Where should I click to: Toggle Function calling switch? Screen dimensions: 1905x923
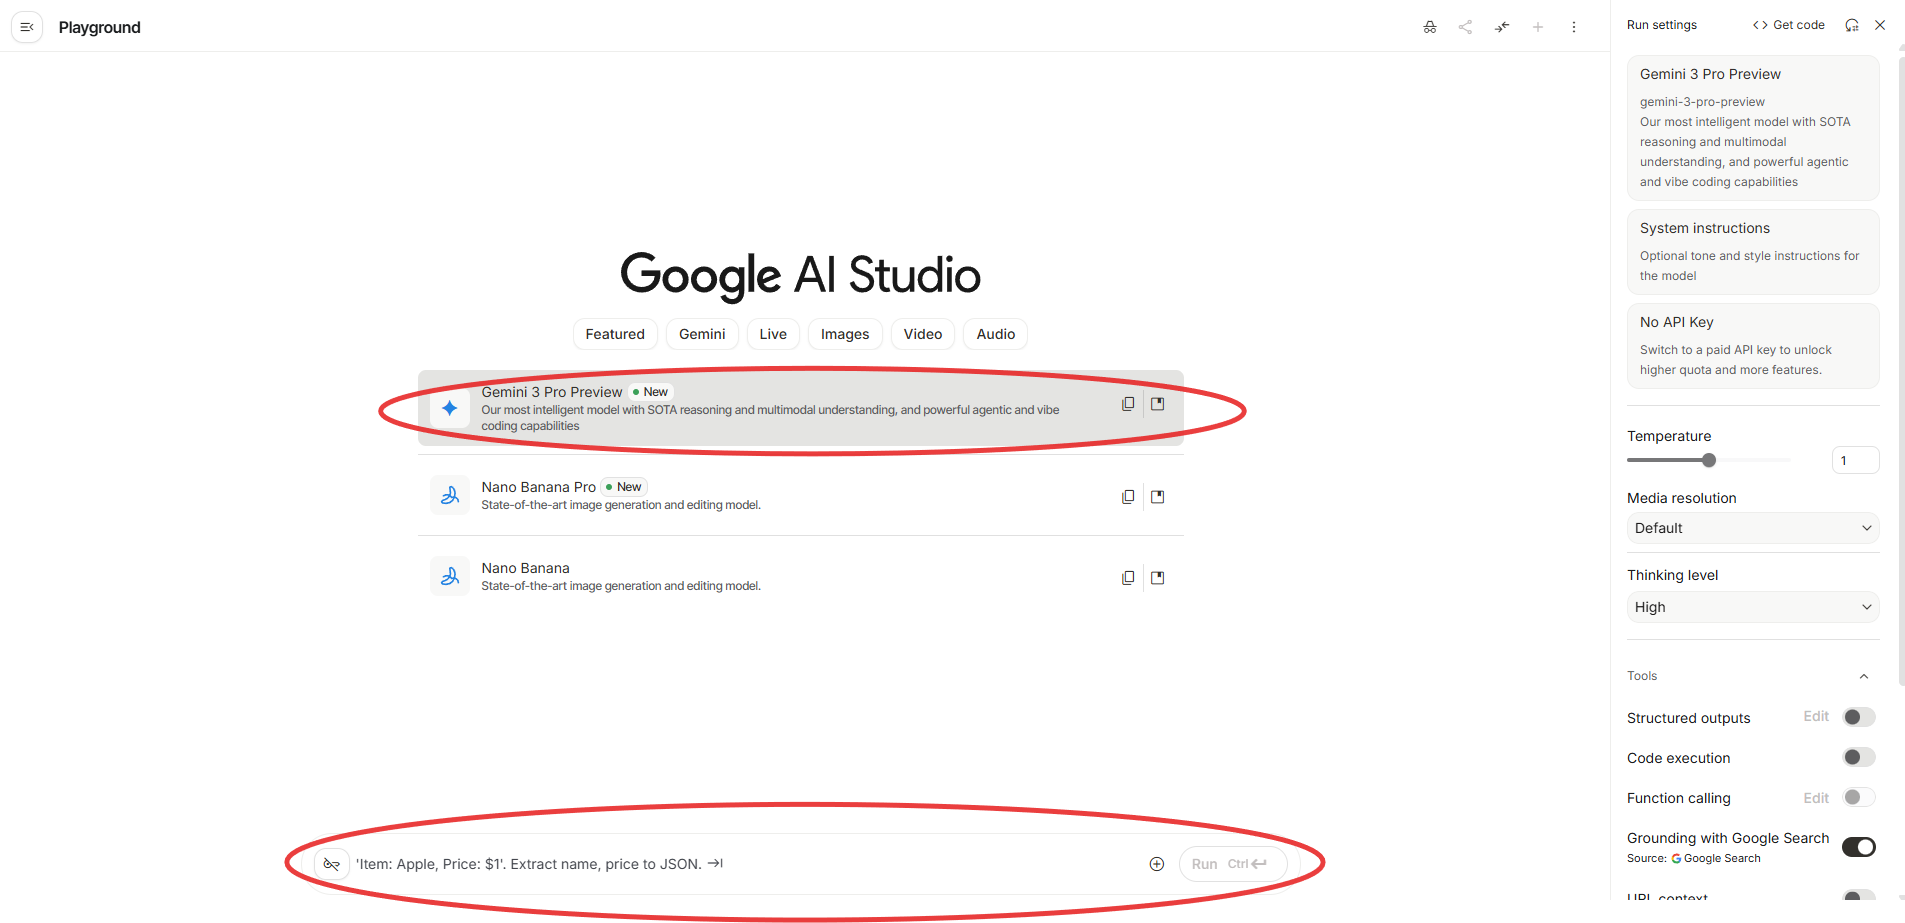click(x=1859, y=797)
